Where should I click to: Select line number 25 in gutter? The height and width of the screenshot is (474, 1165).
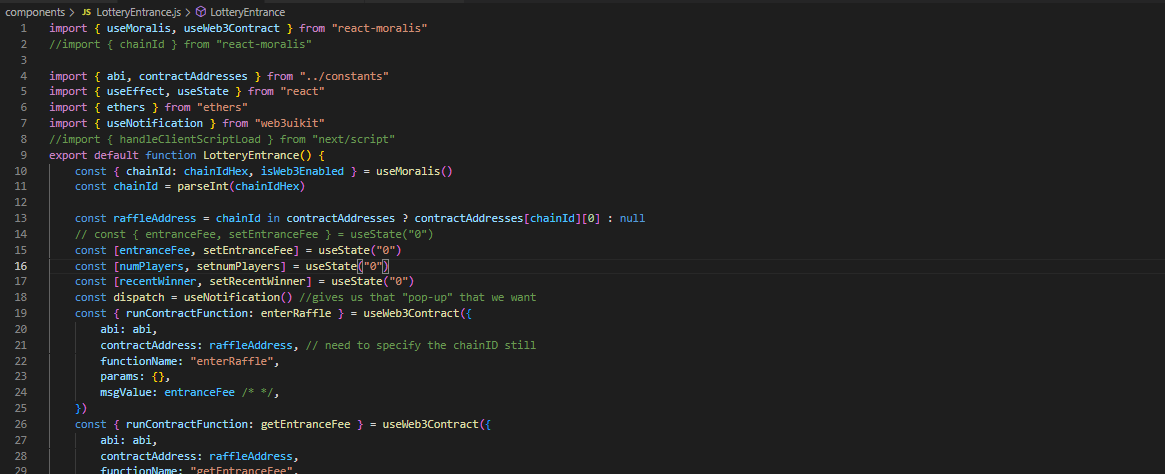[x=21, y=409]
